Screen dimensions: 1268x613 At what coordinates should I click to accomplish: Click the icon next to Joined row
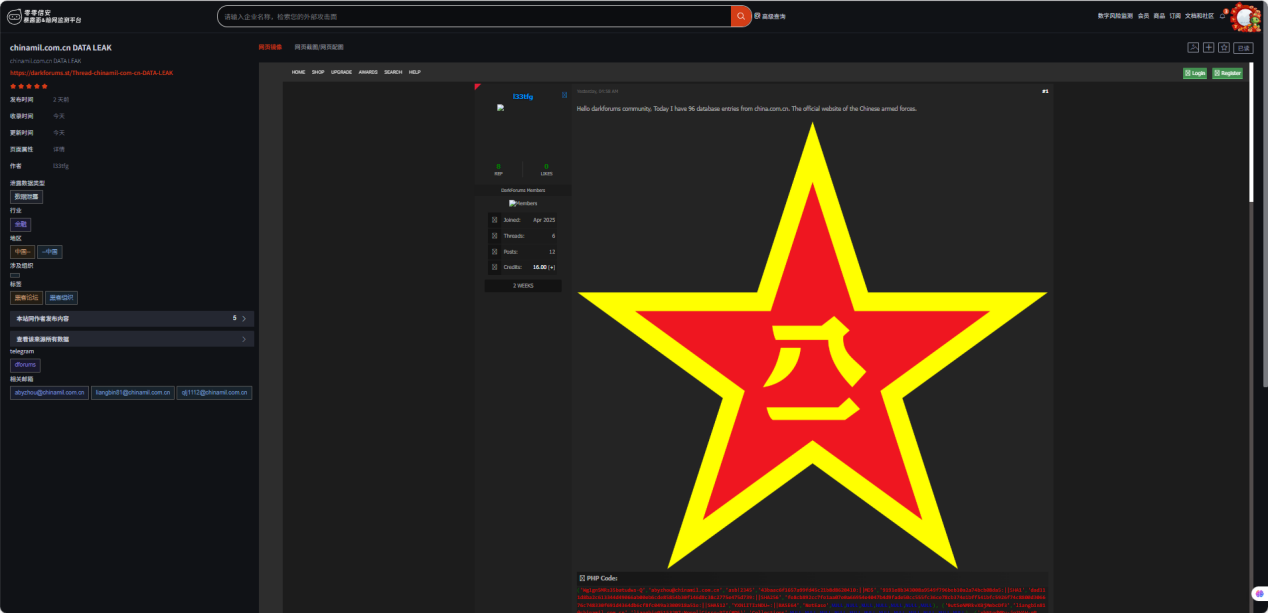coord(494,219)
